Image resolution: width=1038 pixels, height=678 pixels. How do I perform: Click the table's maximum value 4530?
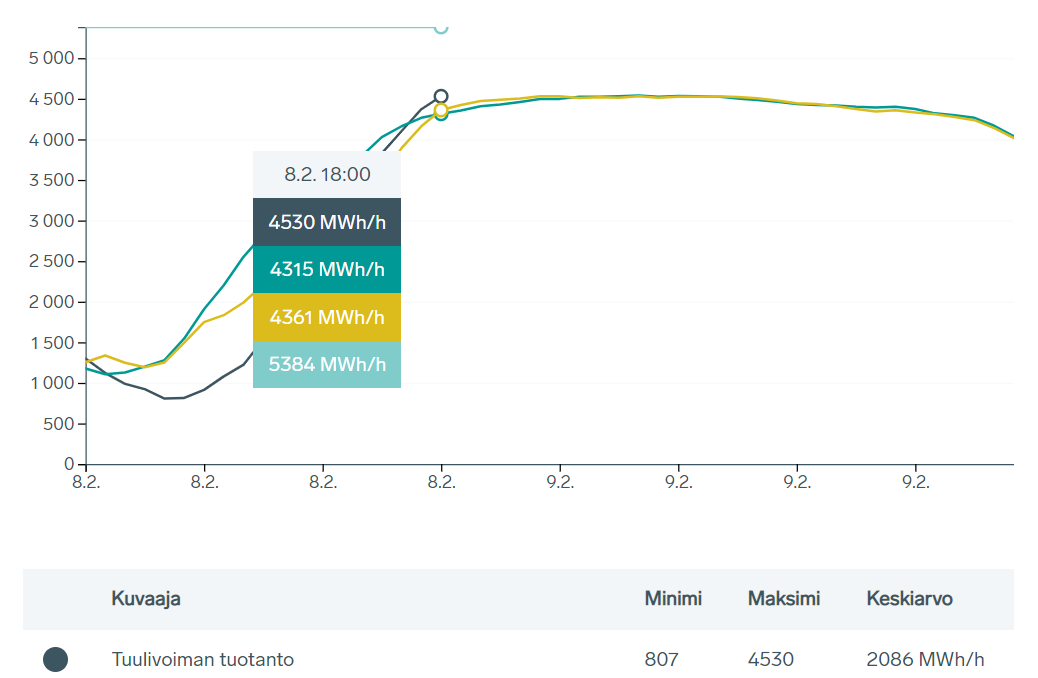tap(770, 659)
